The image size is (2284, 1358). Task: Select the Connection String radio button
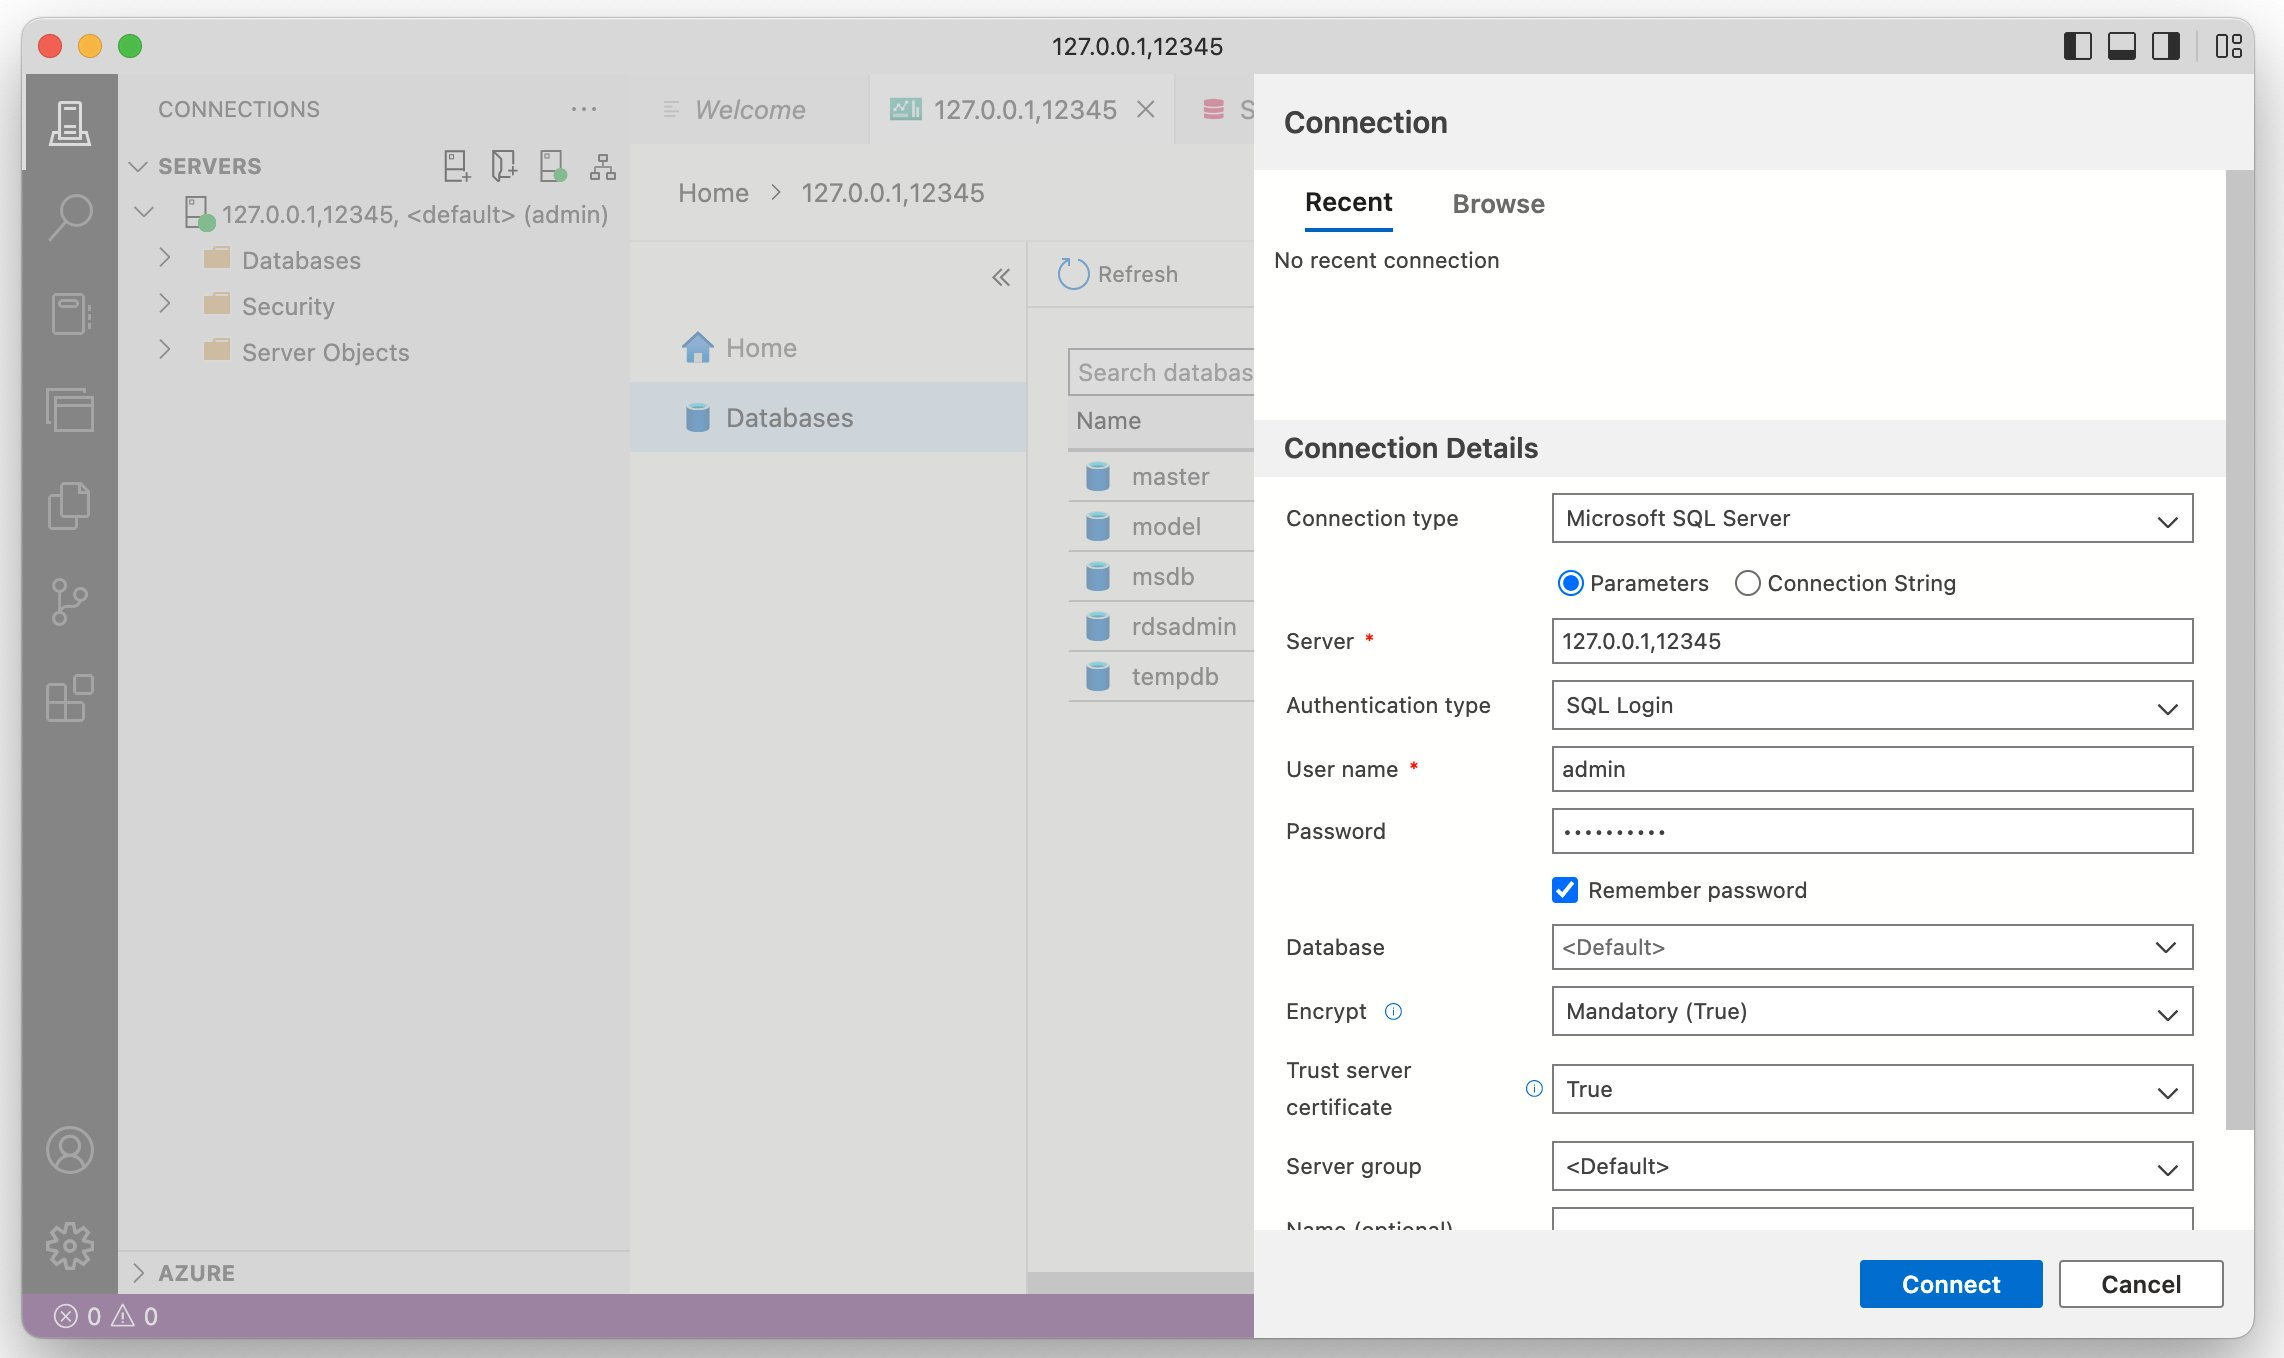pyautogui.click(x=1747, y=583)
